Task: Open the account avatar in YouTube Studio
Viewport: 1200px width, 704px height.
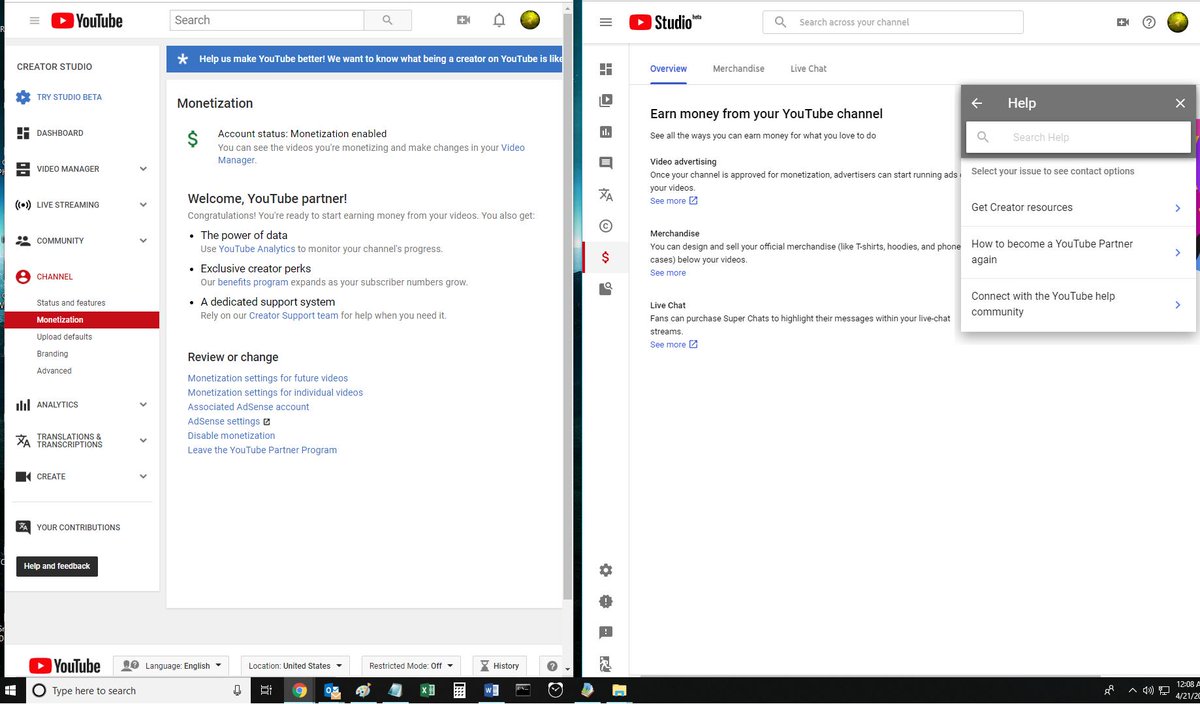Action: click(1179, 22)
